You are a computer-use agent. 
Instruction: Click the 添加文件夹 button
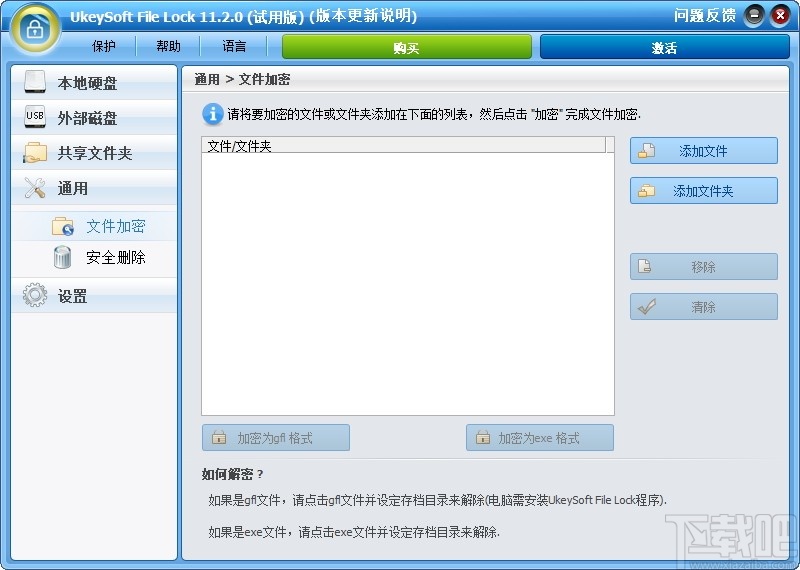point(704,191)
